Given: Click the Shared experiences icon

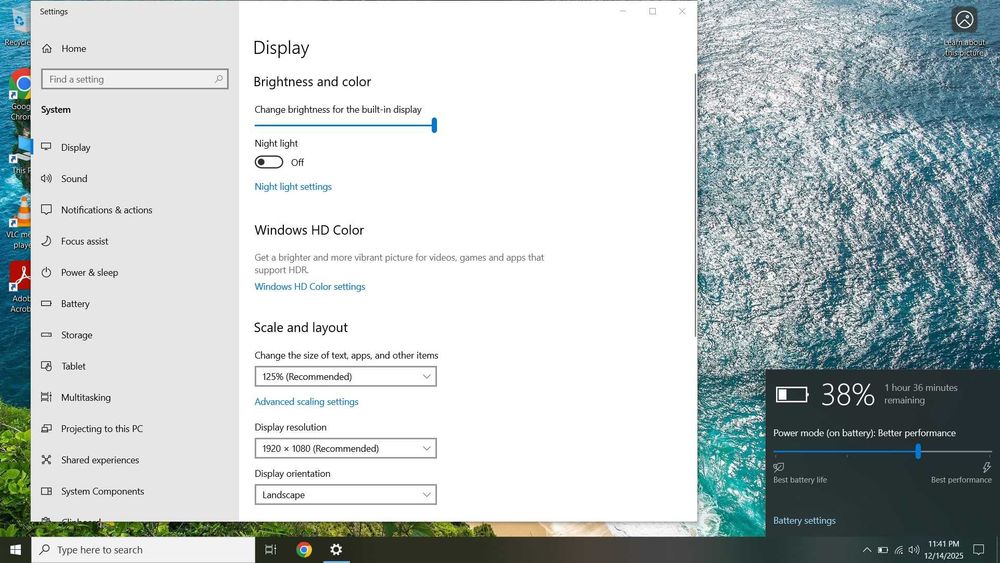Looking at the screenshot, I should (x=47, y=460).
